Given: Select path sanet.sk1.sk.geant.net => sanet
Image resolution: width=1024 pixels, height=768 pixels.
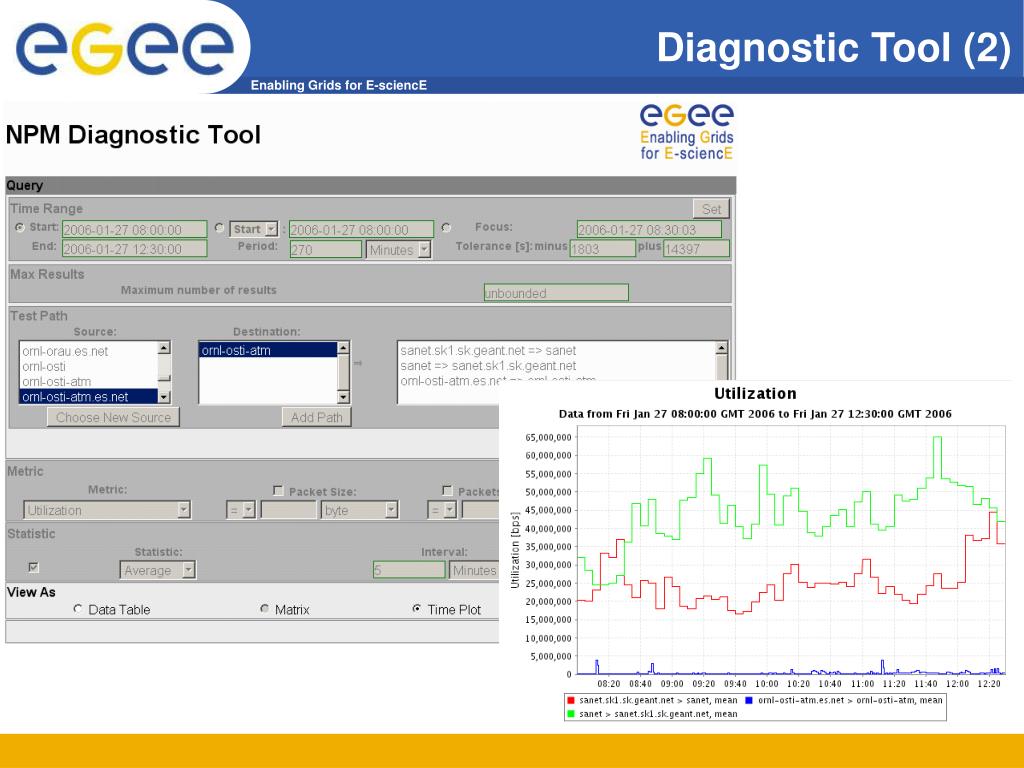Looking at the screenshot, I should click(x=488, y=351).
